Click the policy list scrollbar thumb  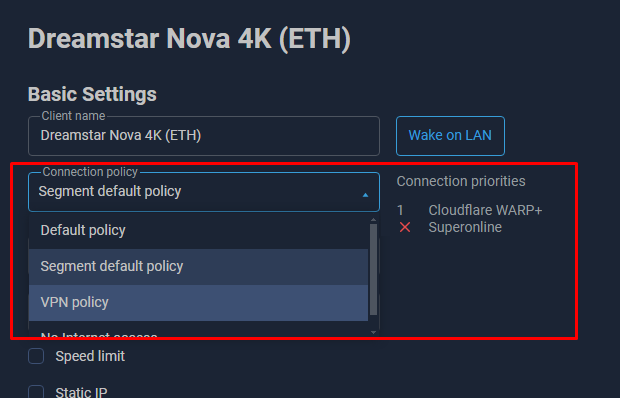tap(373, 270)
